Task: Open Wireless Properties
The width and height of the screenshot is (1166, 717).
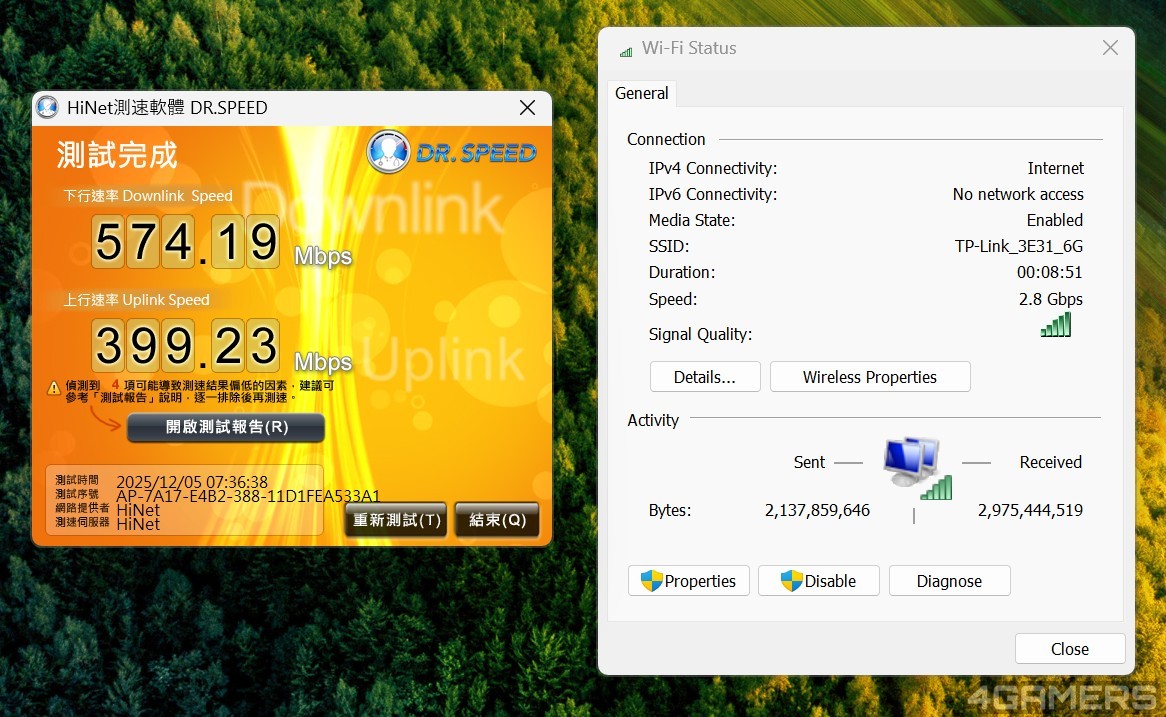Action: point(869,377)
